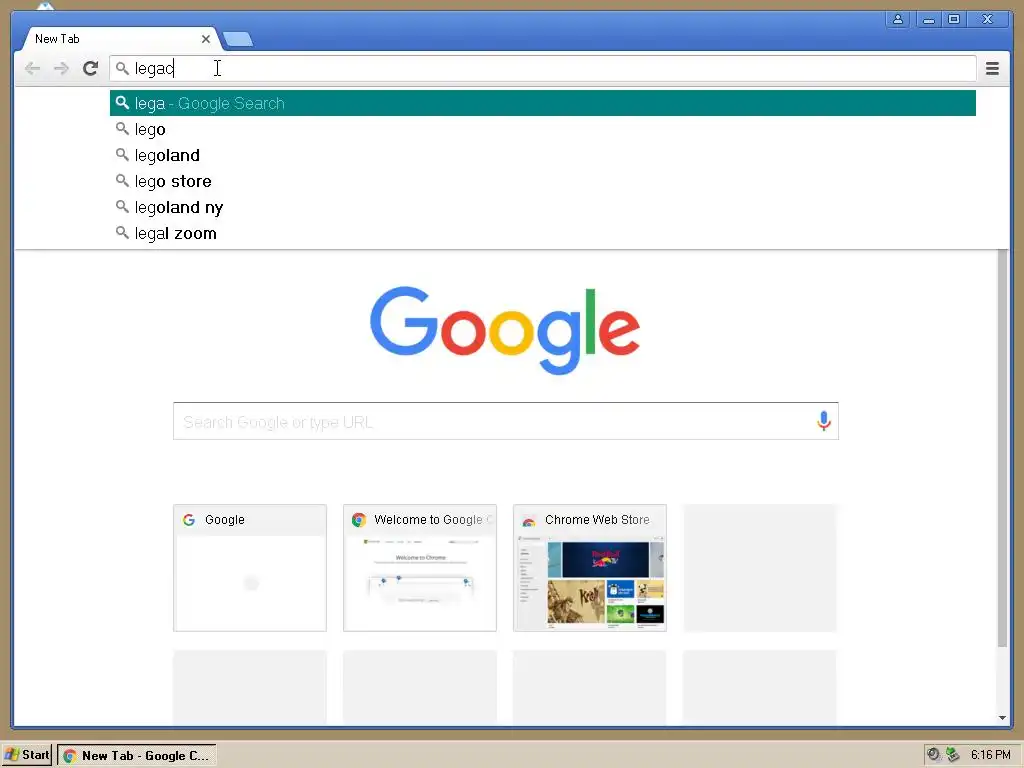Open the Chrome hamburger menu

coord(992,68)
